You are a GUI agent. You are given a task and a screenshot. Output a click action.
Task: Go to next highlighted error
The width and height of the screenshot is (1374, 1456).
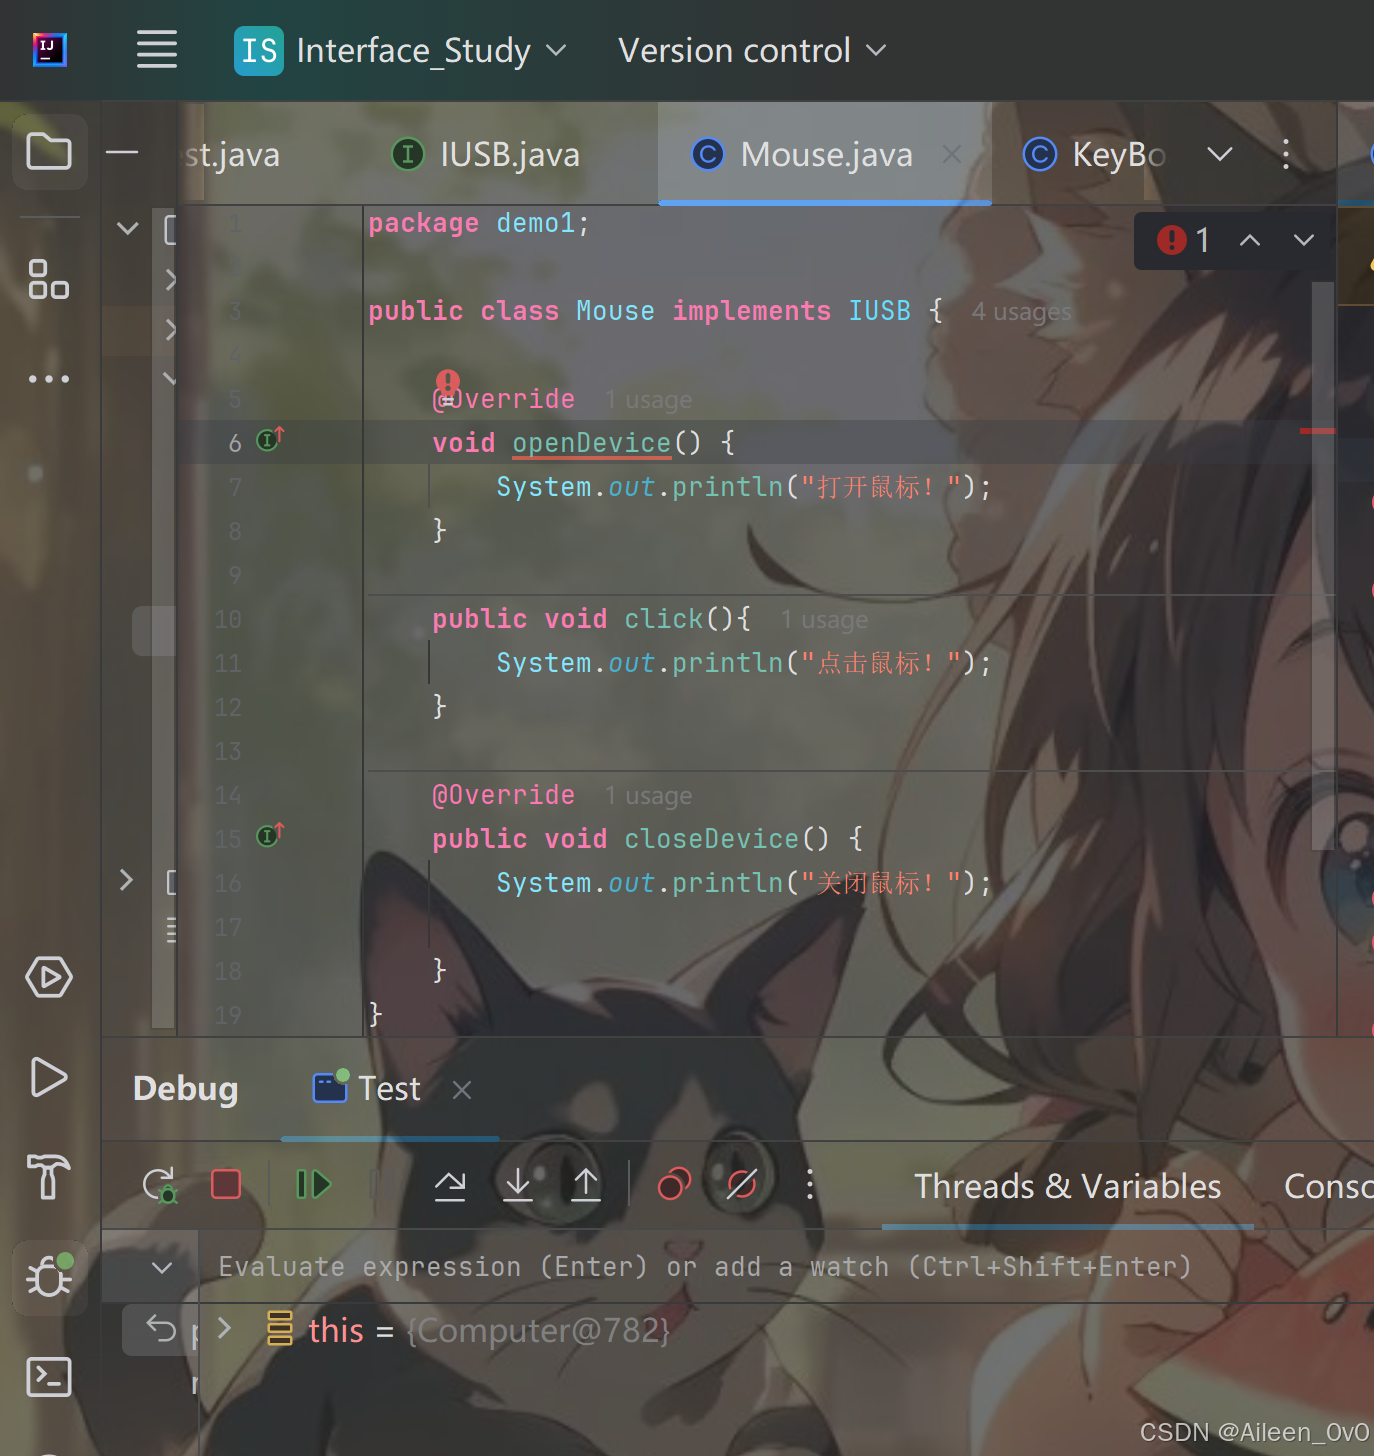(x=1304, y=240)
